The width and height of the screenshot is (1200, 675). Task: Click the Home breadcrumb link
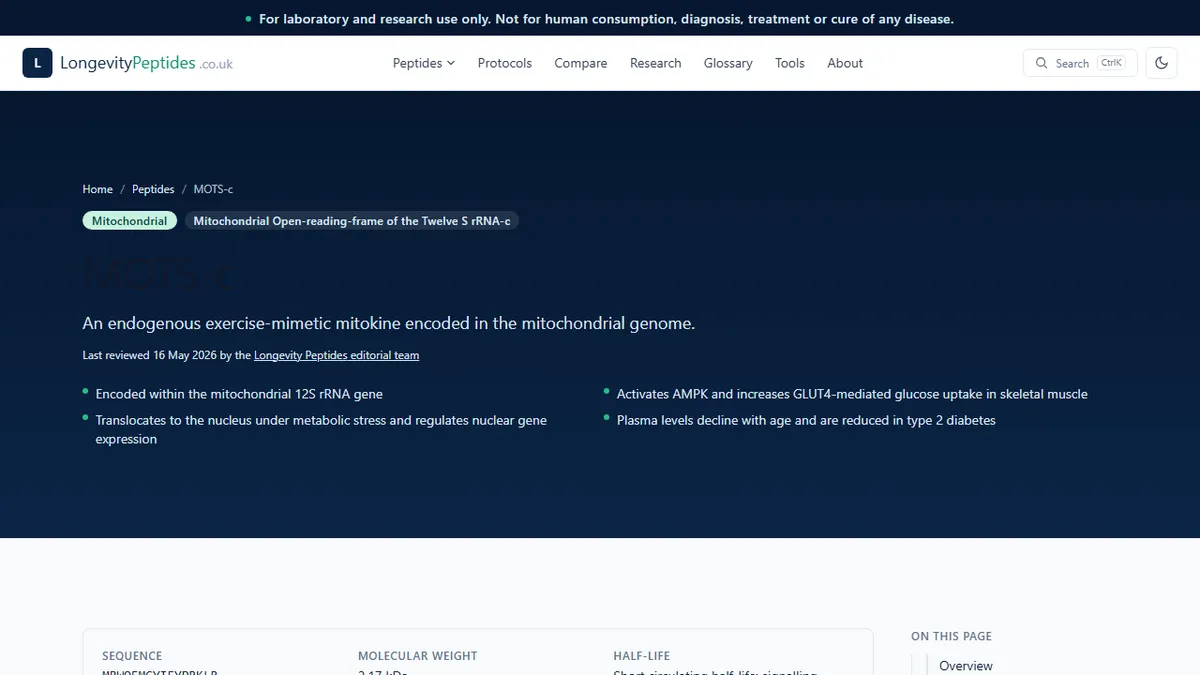pyautogui.click(x=98, y=189)
